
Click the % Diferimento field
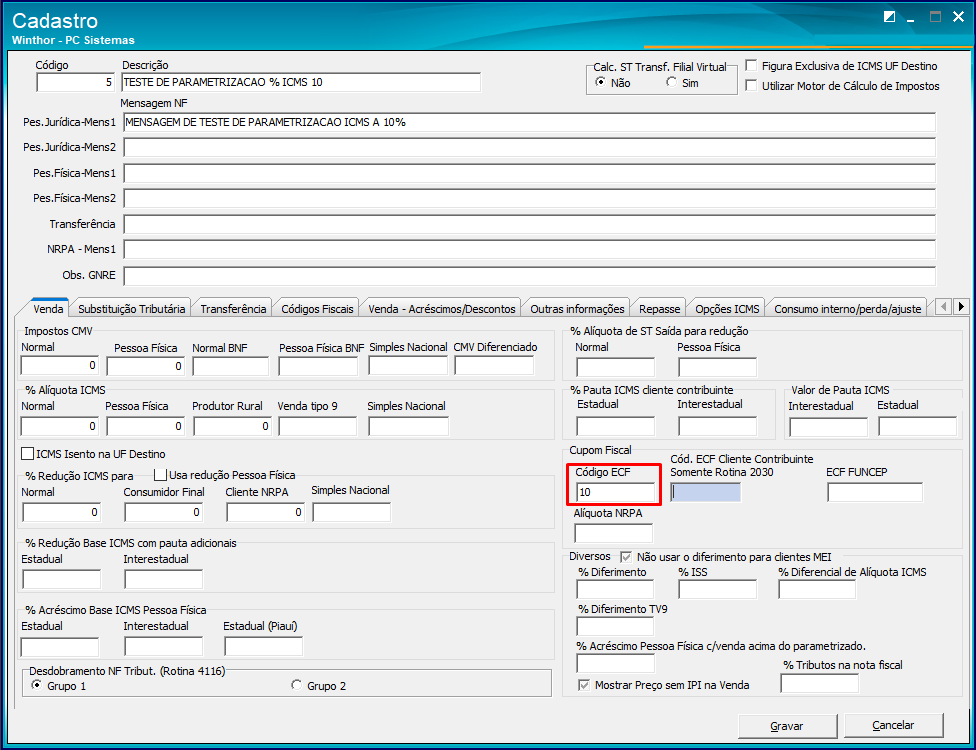tap(616, 589)
